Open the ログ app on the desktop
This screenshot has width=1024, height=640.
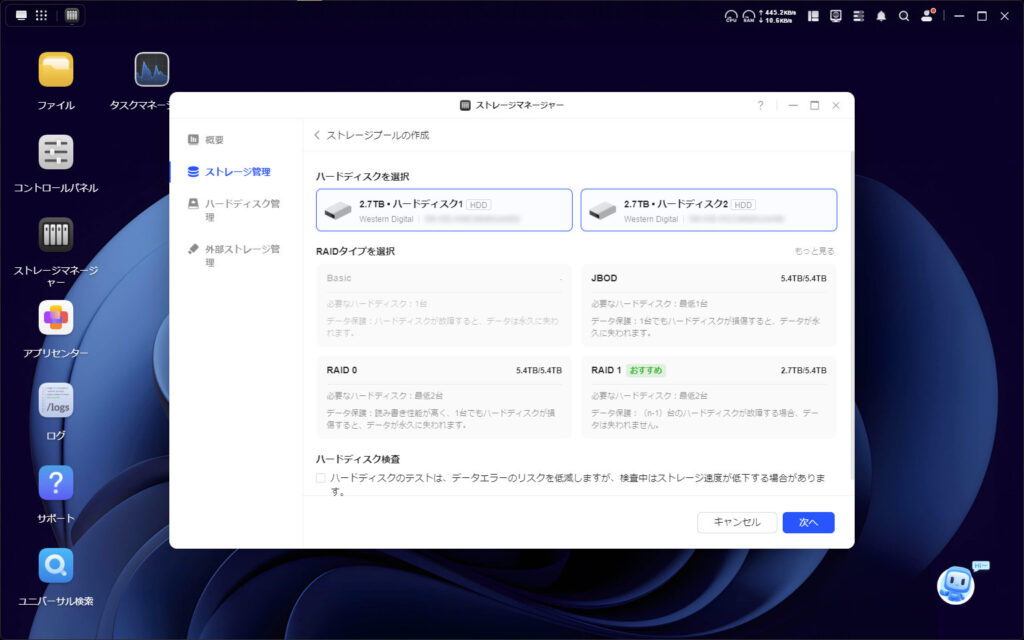(55, 402)
